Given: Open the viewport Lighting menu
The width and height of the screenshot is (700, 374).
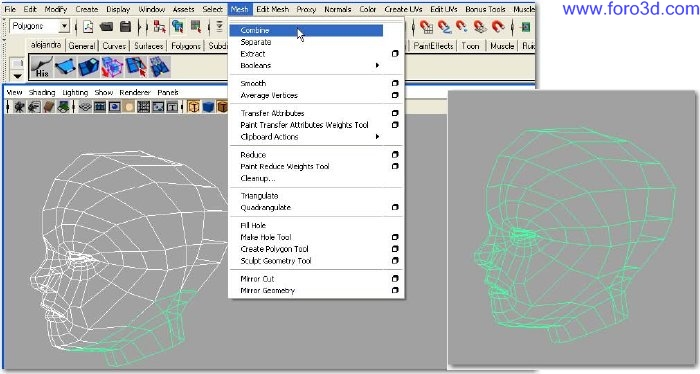Looking at the screenshot, I should 75,92.
